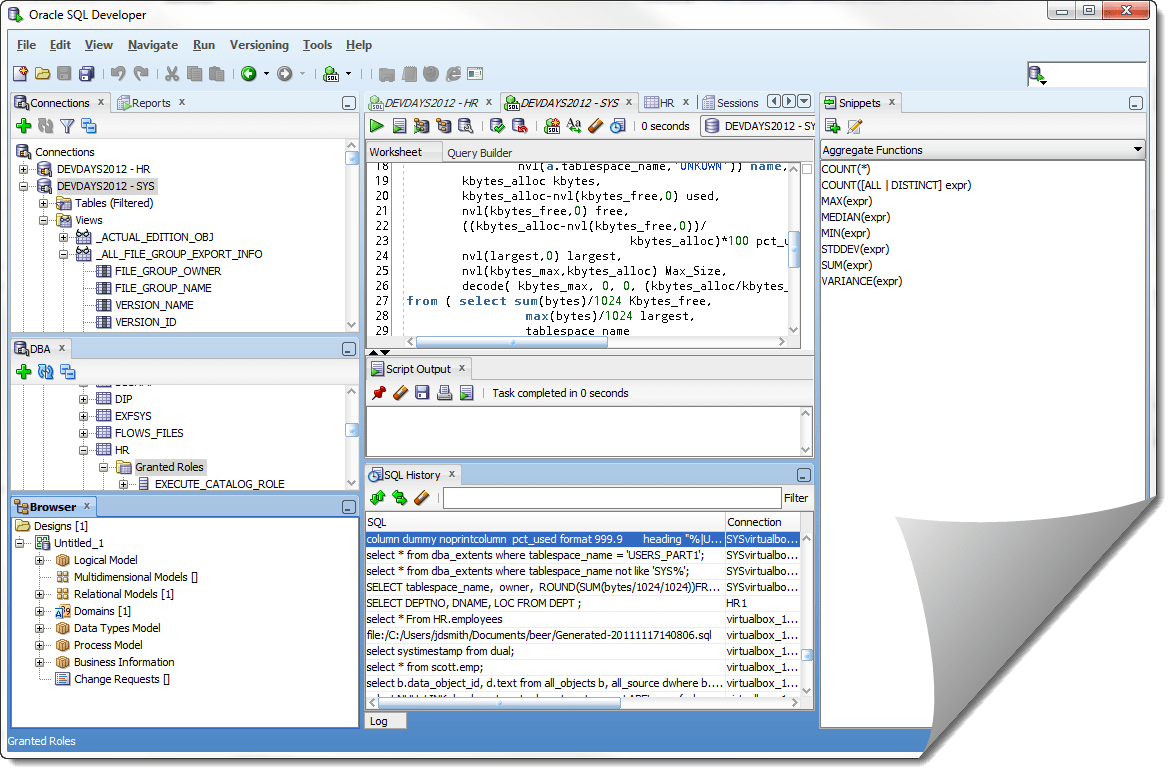
Task: Click the Cut scissors toolbar icon
Action: 172,73
